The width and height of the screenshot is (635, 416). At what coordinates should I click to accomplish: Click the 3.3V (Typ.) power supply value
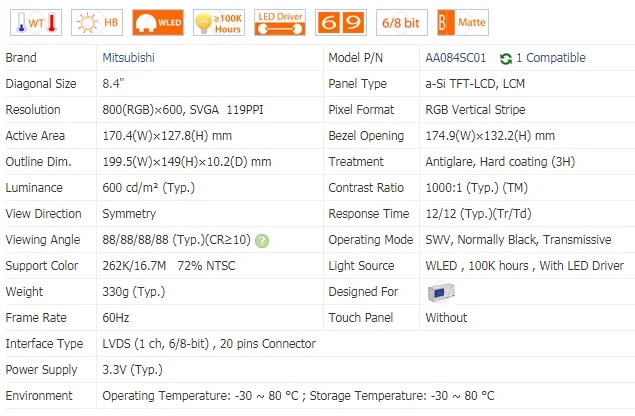132,369
